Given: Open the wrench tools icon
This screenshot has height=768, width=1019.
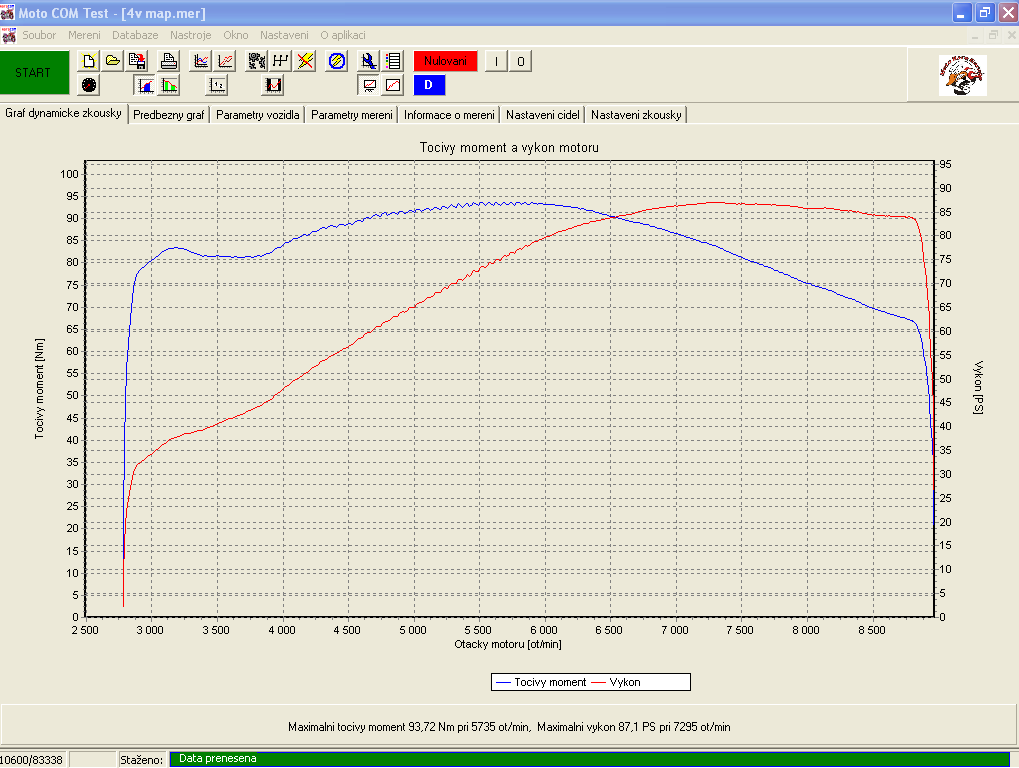Looking at the screenshot, I should tap(369, 60).
